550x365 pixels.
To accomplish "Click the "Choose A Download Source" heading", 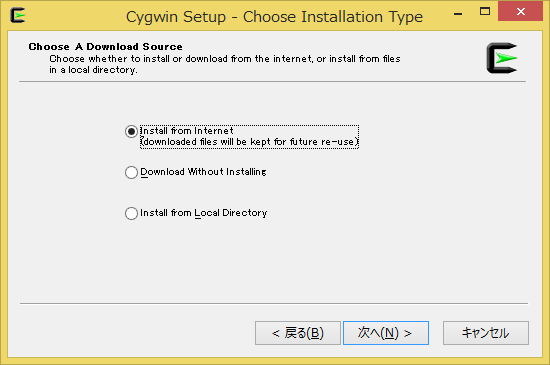I will point(105,47).
